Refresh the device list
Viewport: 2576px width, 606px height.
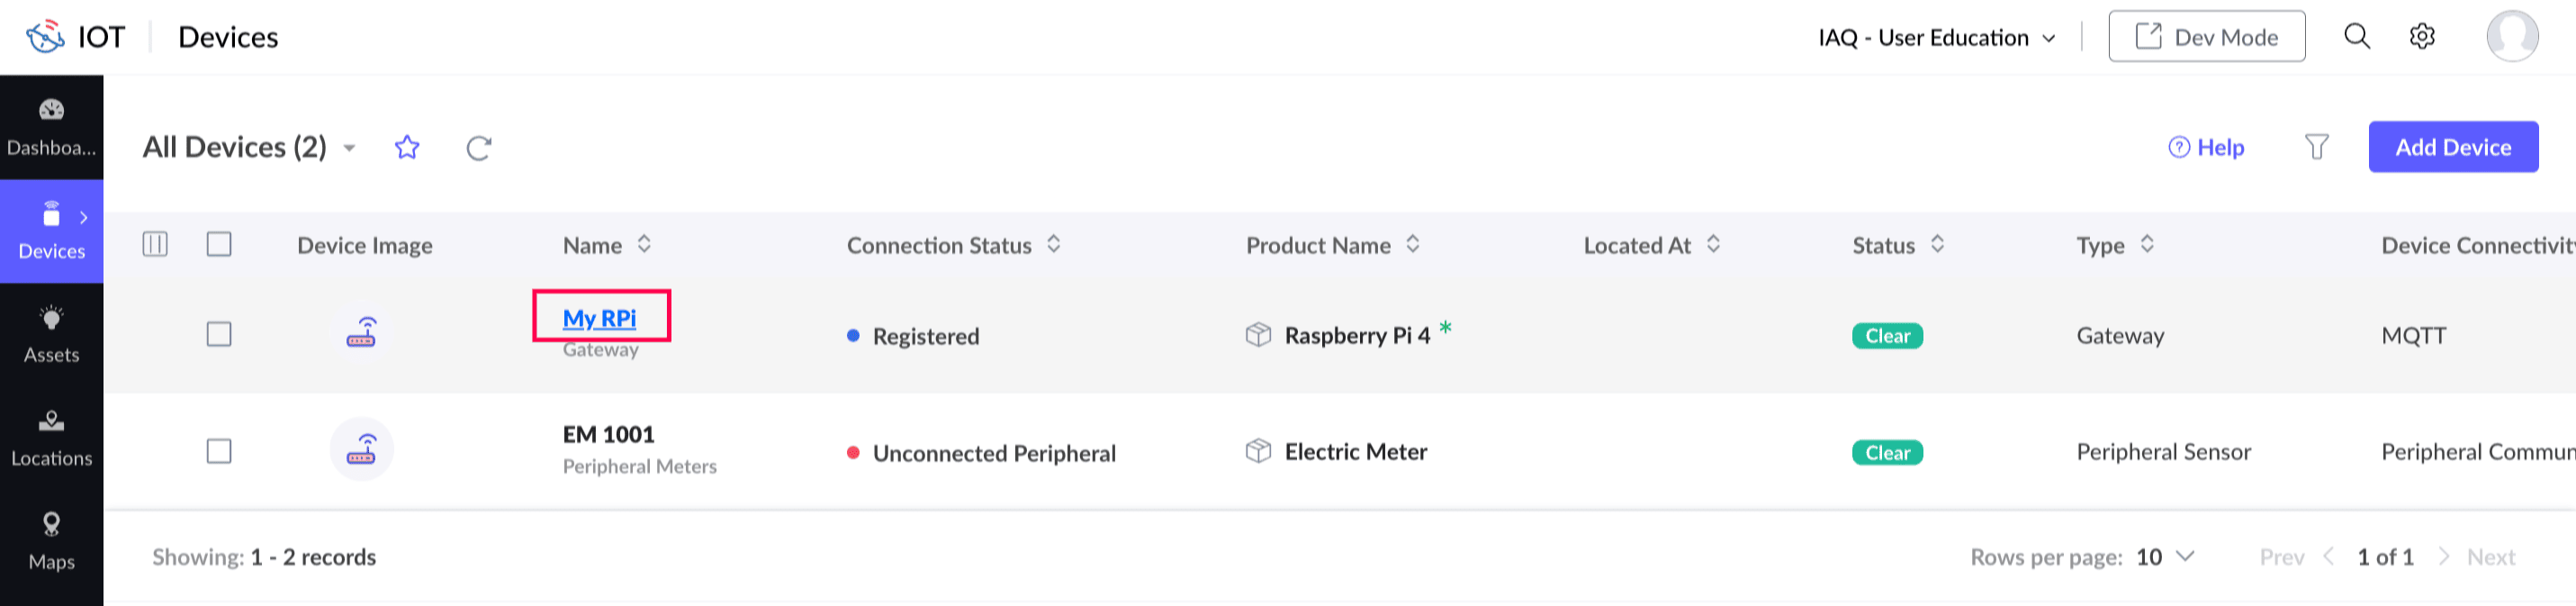click(x=479, y=148)
